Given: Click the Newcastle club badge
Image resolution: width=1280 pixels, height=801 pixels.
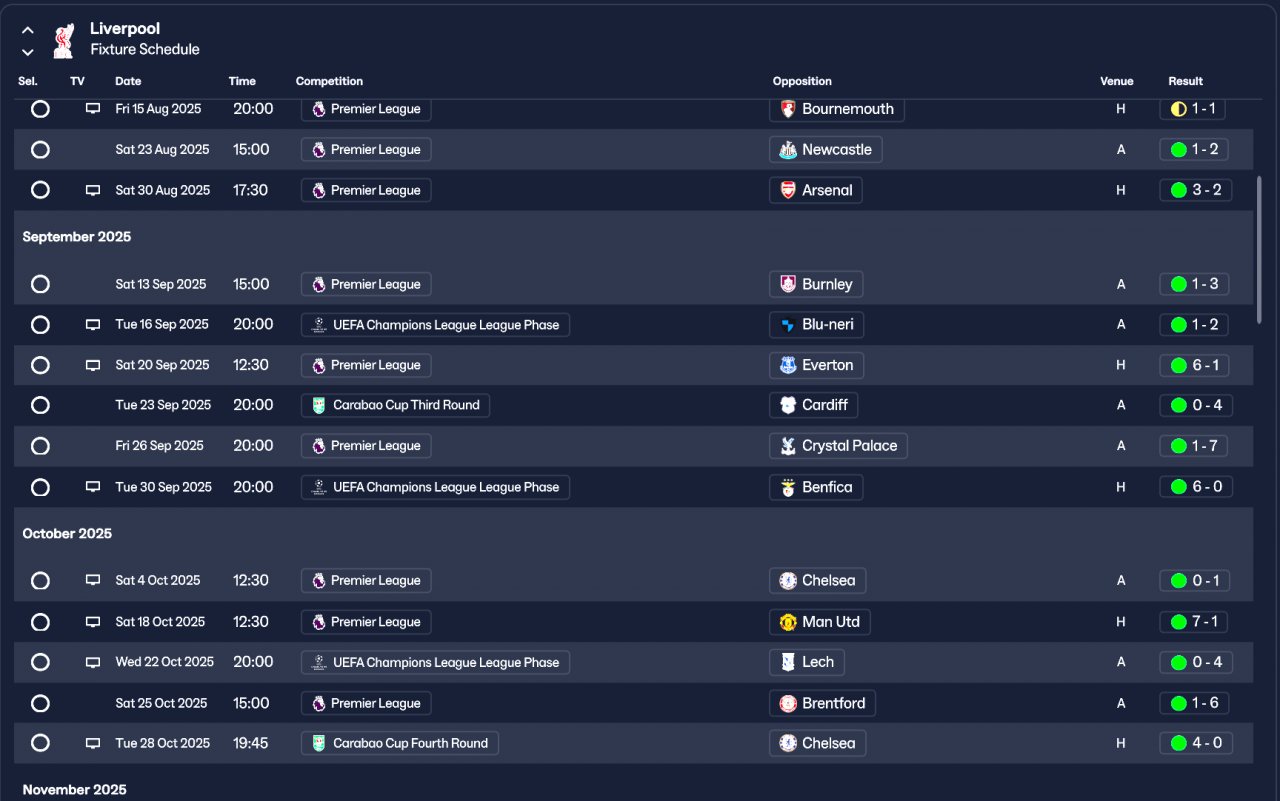Looking at the screenshot, I should [x=788, y=150].
